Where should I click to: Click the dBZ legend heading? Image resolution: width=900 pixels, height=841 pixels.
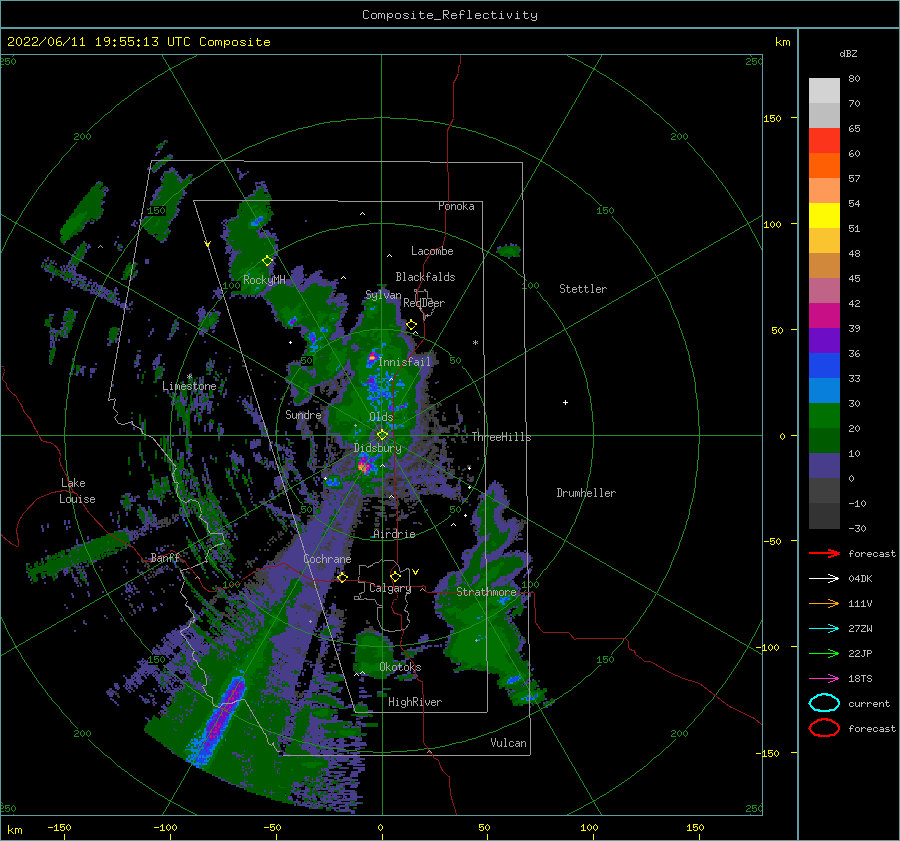coord(848,53)
